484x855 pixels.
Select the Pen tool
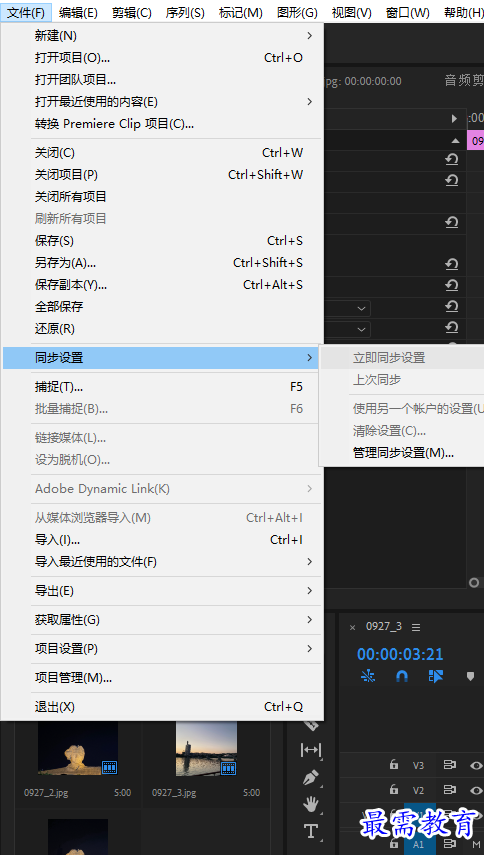point(311,777)
